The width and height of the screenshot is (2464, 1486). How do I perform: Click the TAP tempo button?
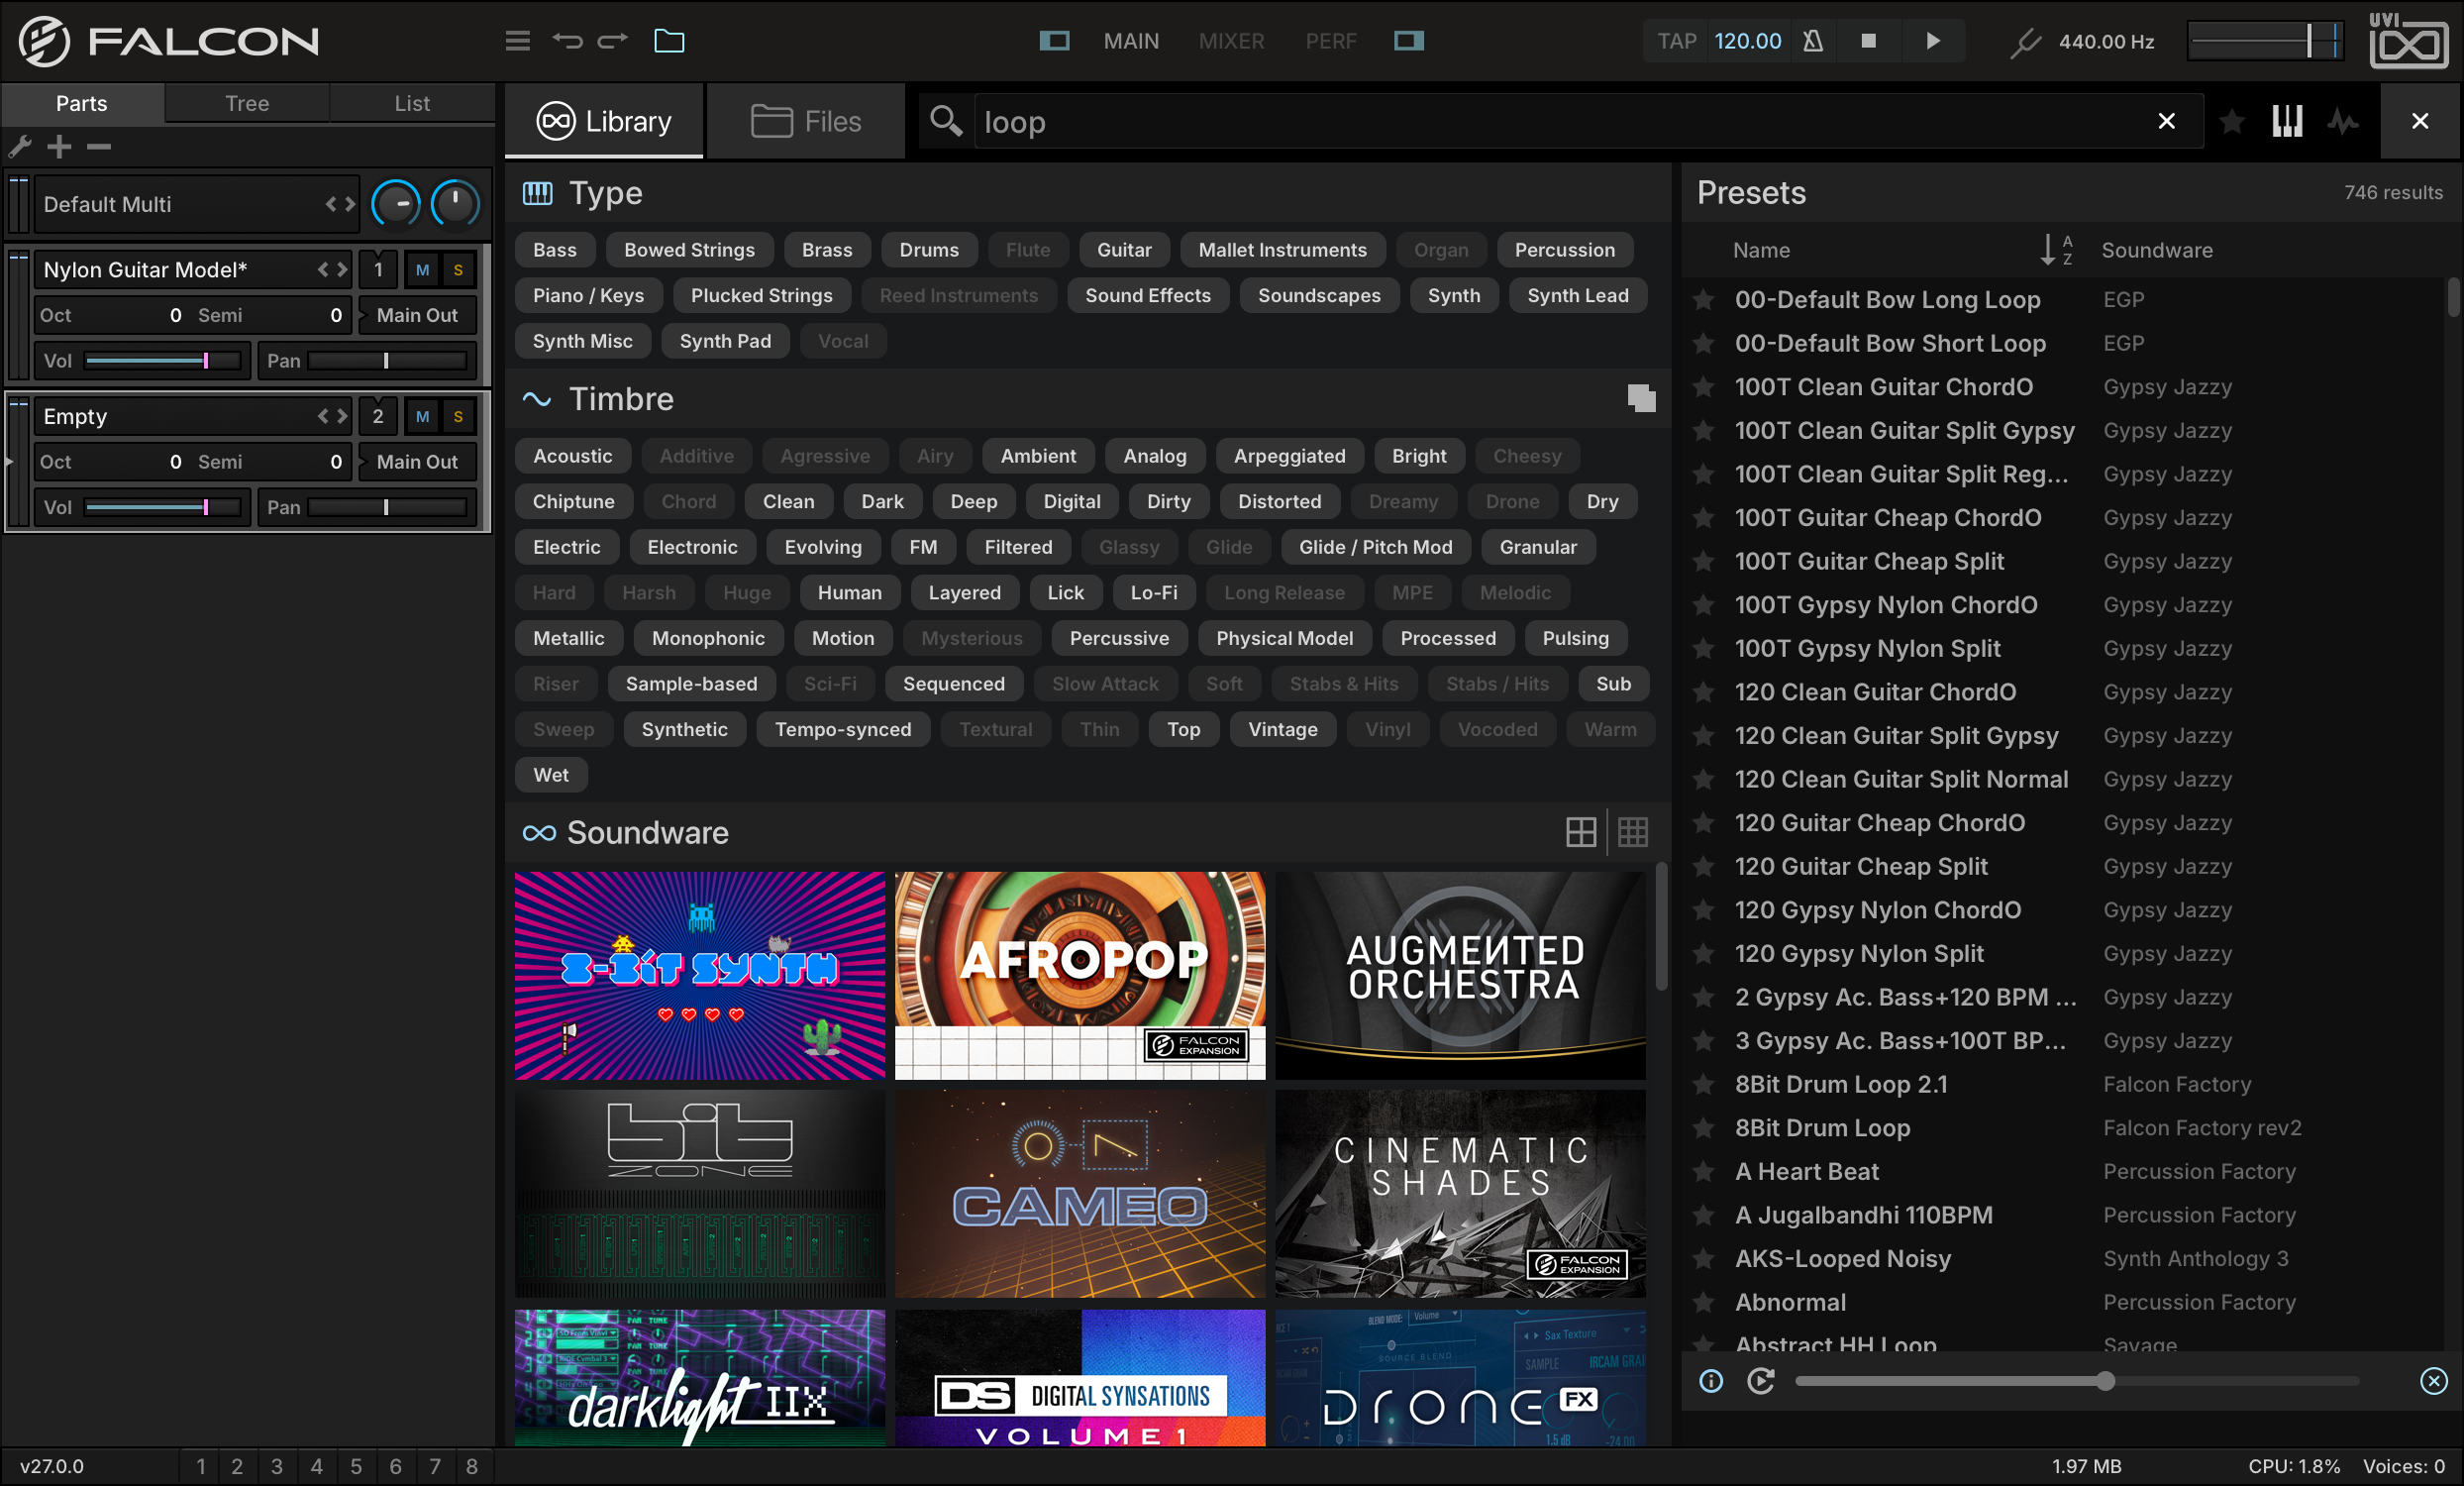pyautogui.click(x=1676, y=41)
